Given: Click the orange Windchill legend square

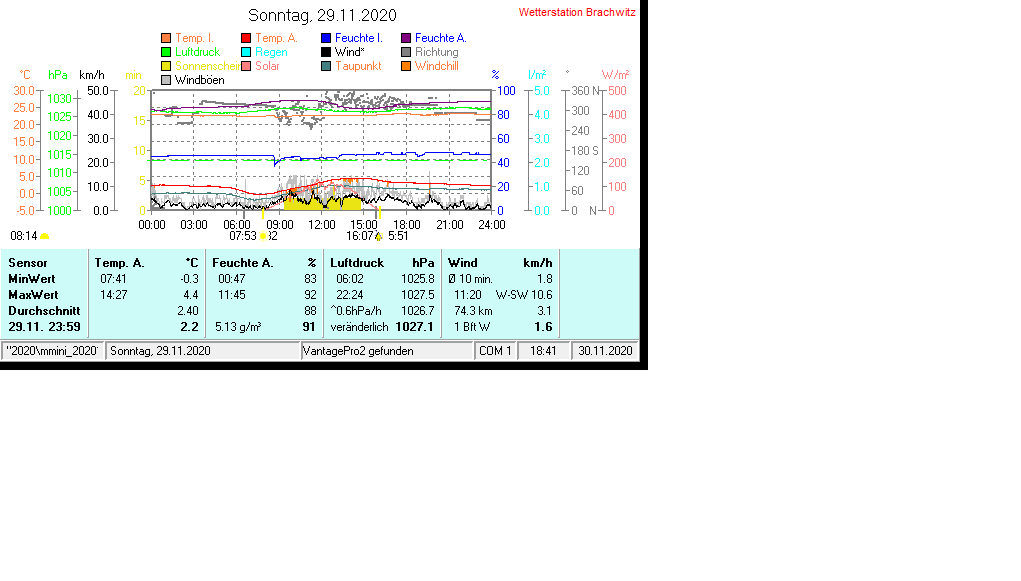Looking at the screenshot, I should (x=406, y=66).
